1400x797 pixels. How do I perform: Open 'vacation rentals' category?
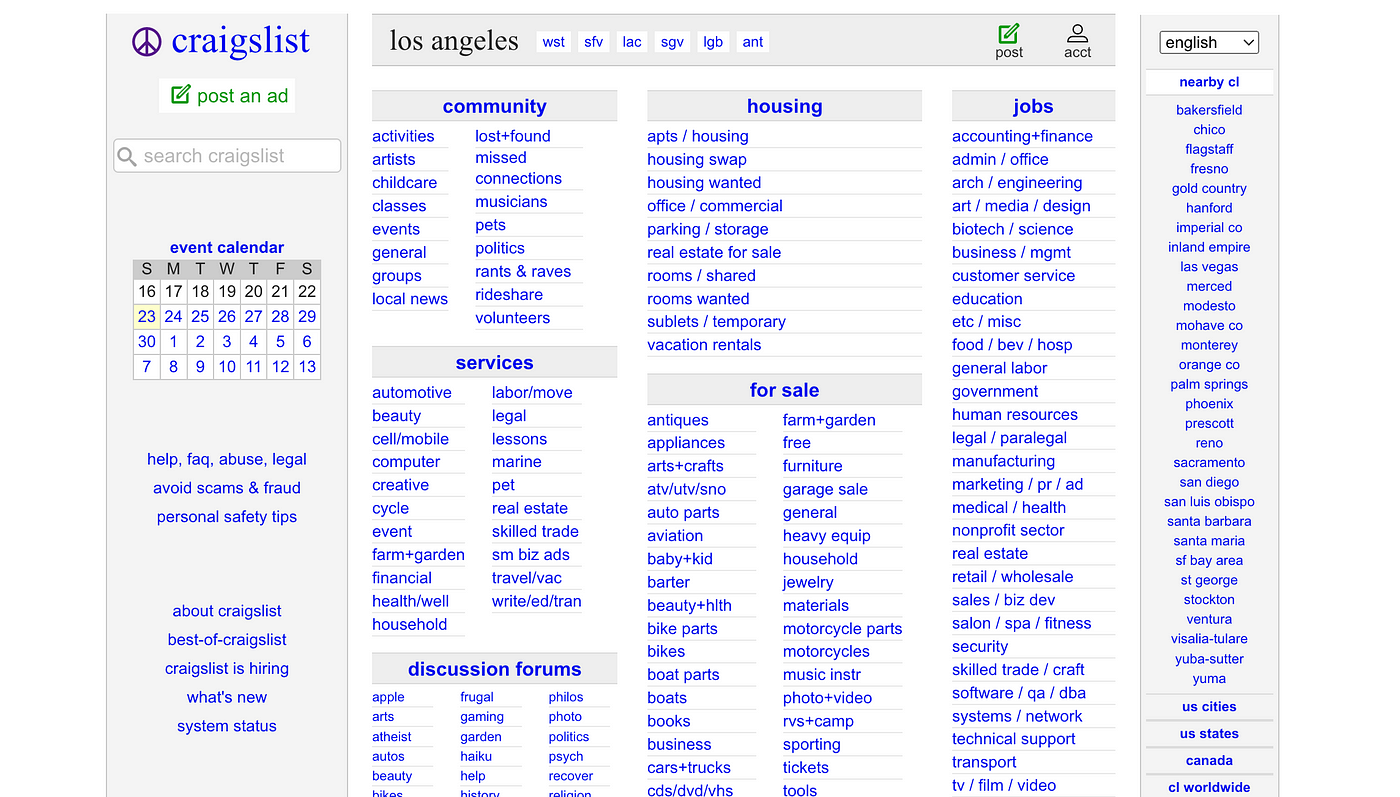(x=704, y=345)
